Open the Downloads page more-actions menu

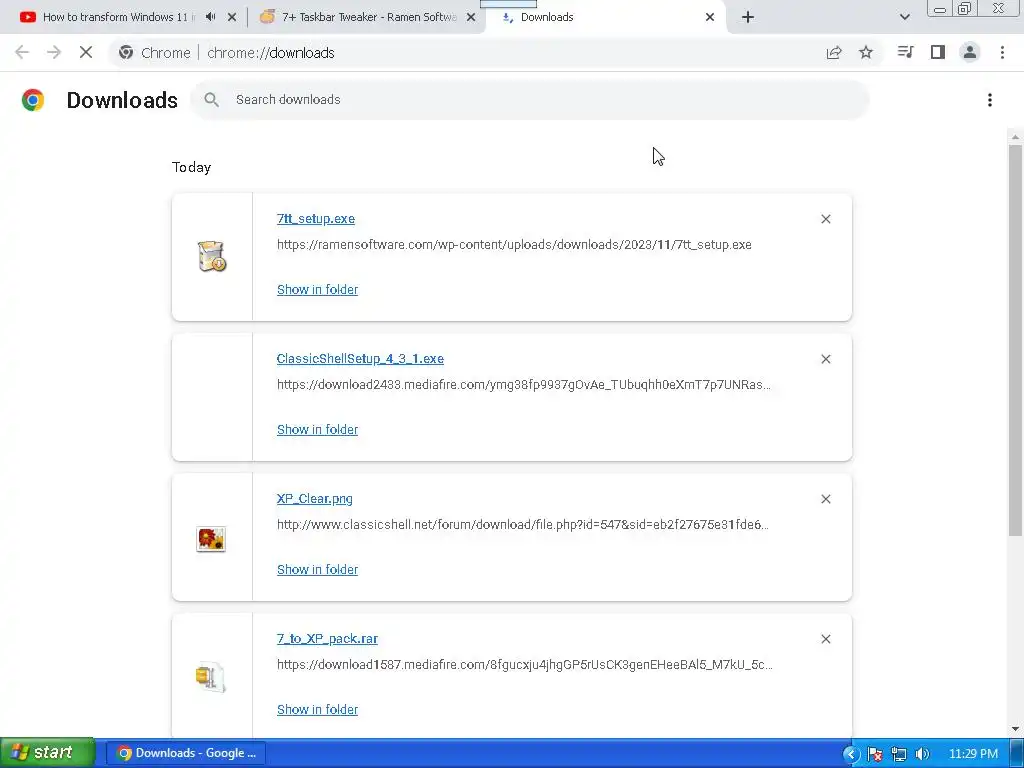tap(990, 100)
